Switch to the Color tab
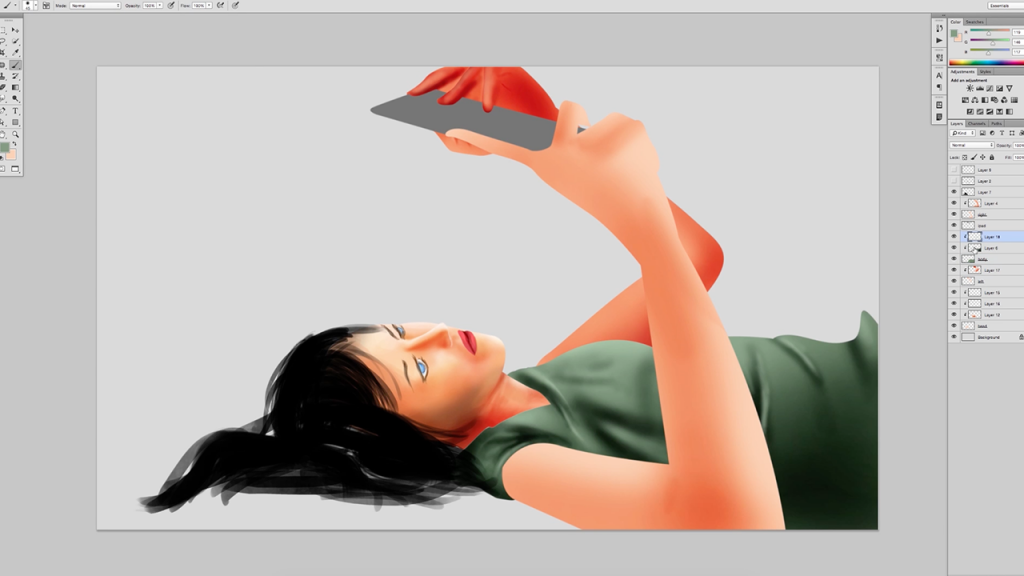 coord(955,22)
